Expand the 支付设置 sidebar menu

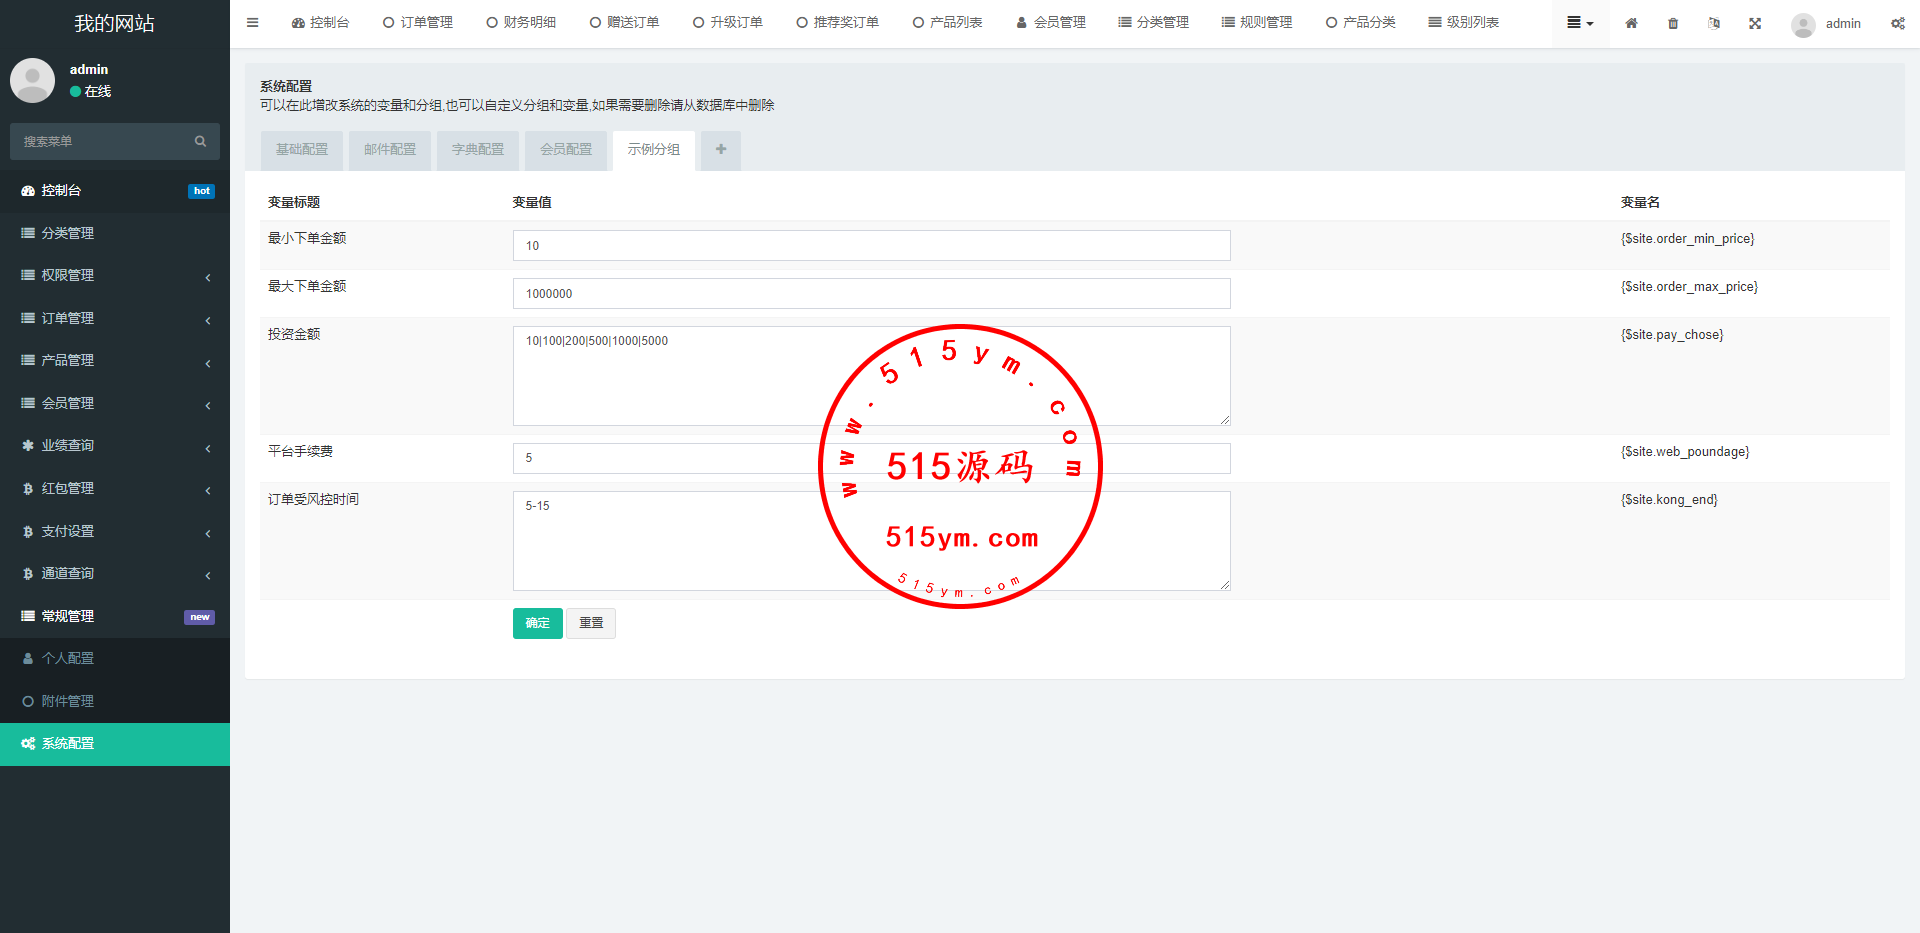tap(114, 532)
